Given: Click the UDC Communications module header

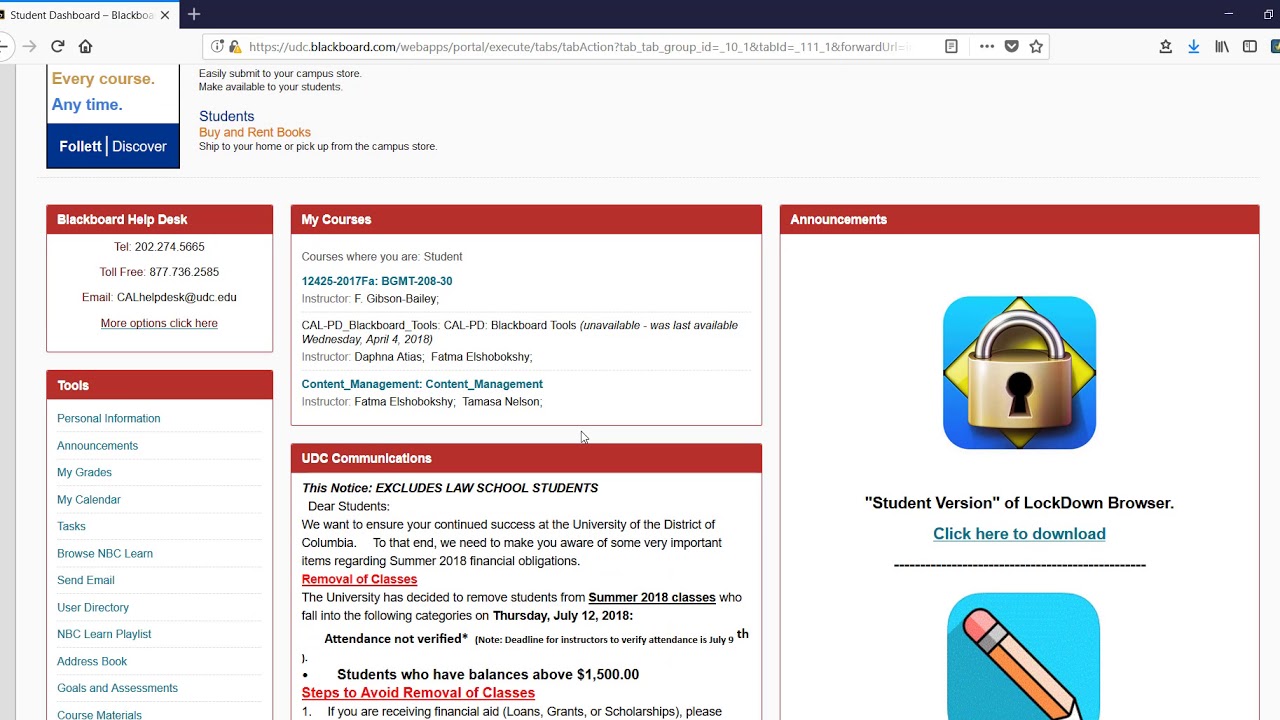Looking at the screenshot, I should pyautogui.click(x=526, y=458).
